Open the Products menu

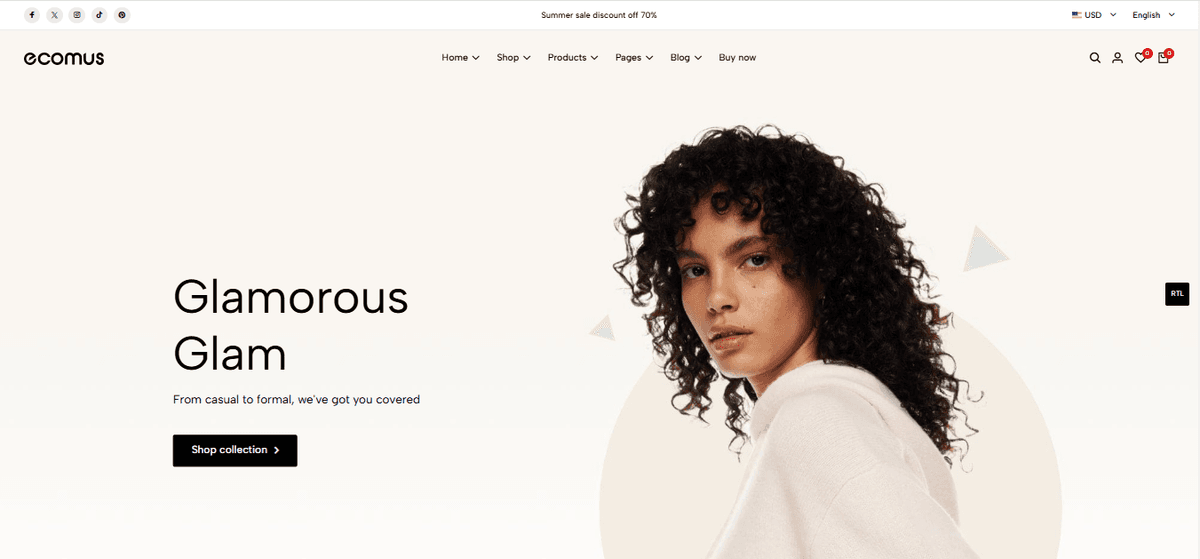point(573,58)
